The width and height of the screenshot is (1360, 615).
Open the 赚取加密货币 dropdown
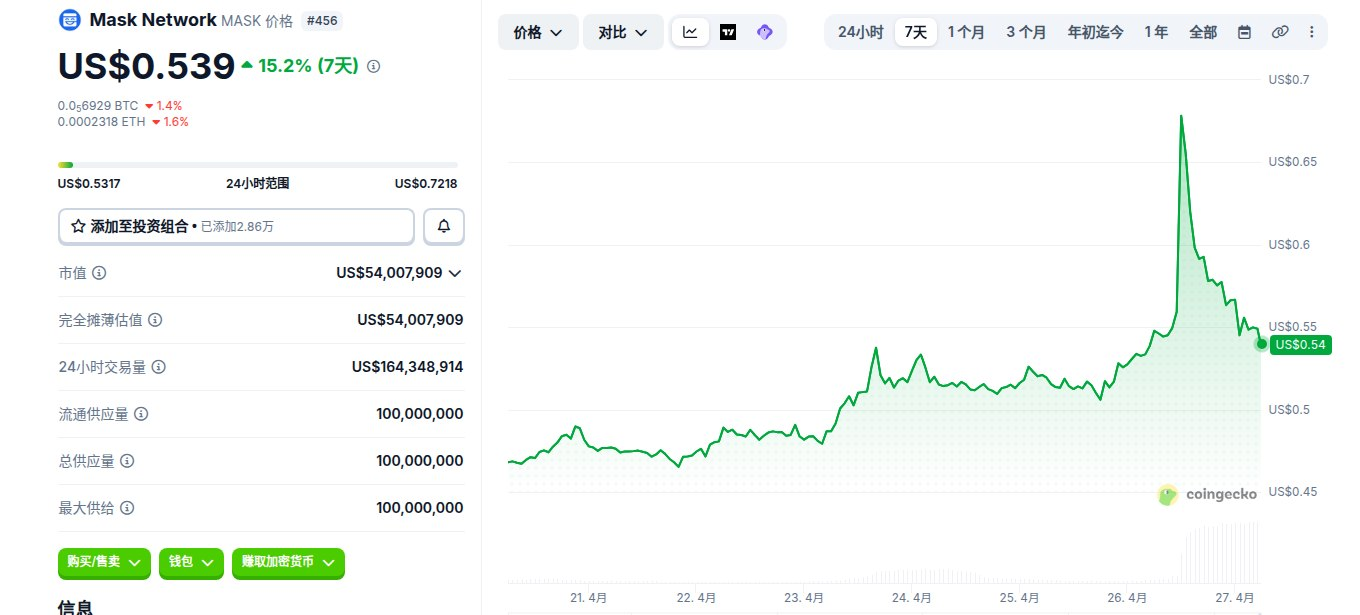(x=288, y=562)
